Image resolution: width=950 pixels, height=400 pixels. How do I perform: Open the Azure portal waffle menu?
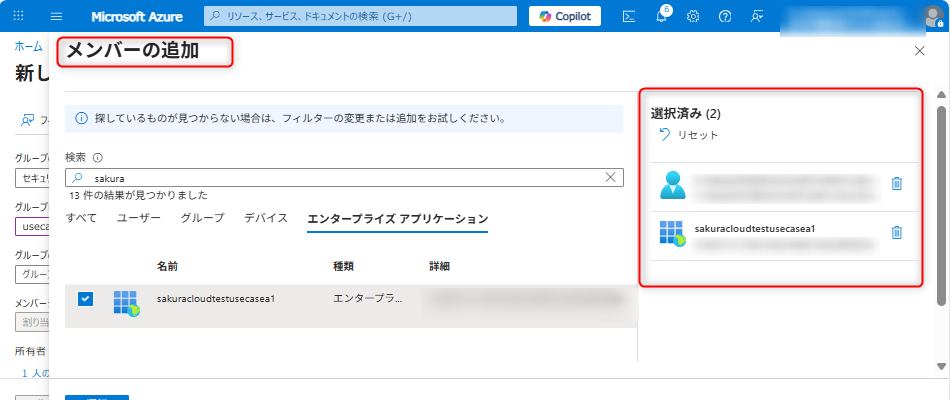[x=18, y=16]
